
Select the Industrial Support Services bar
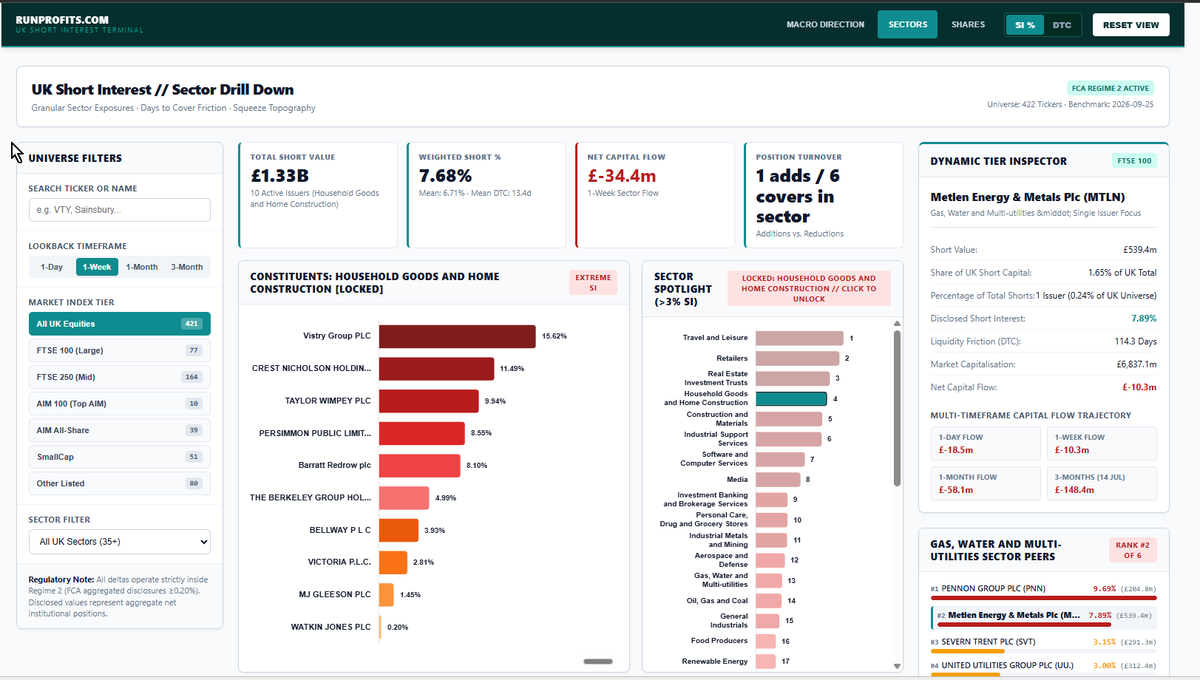coord(788,439)
